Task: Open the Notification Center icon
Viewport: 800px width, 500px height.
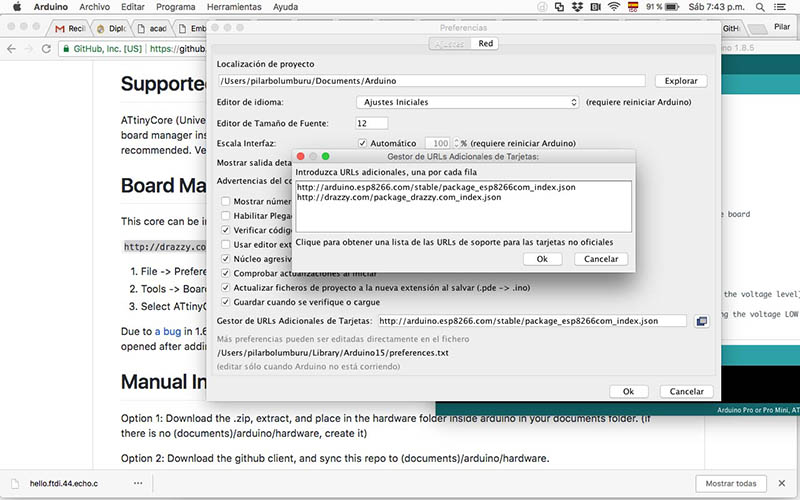Action: (780, 7)
